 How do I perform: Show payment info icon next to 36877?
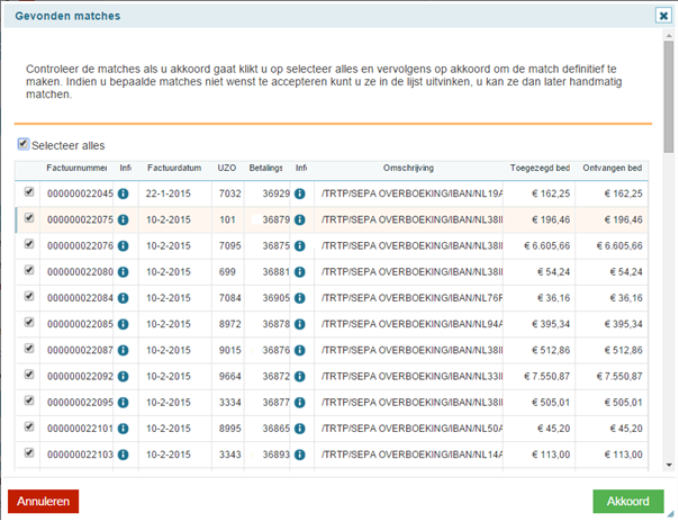[300, 402]
